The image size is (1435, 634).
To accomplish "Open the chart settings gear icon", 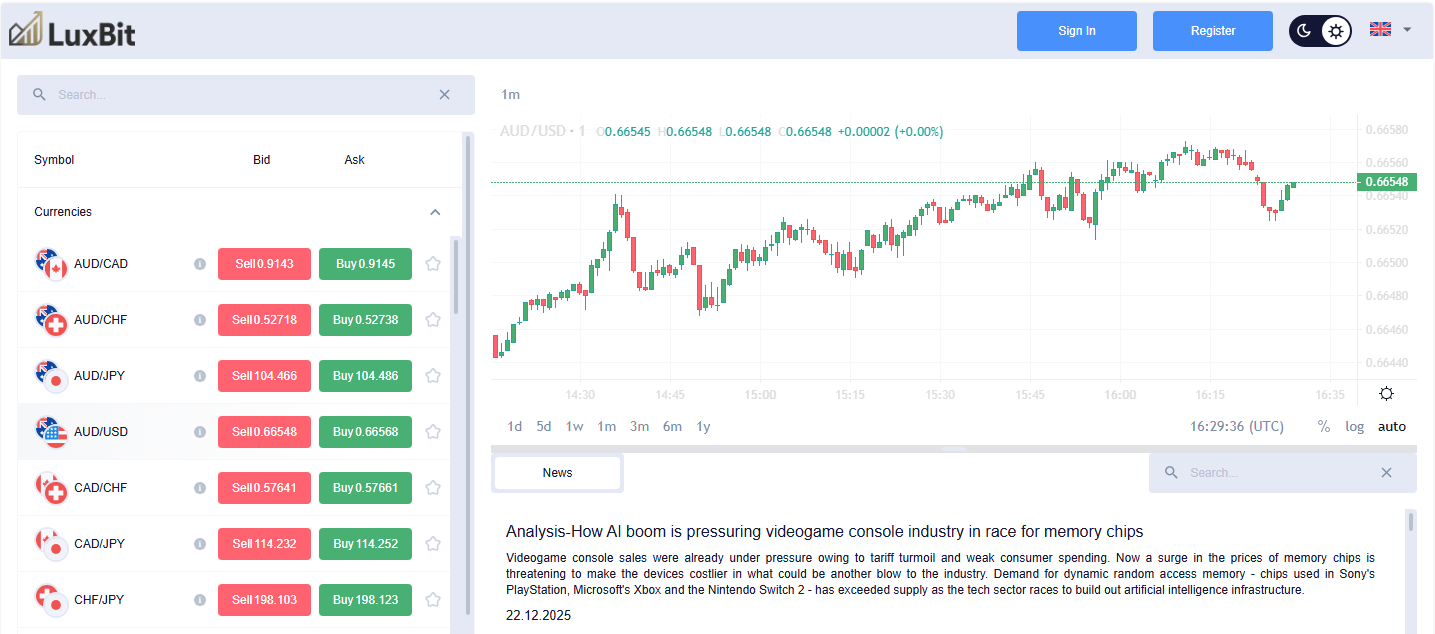I will pyautogui.click(x=1386, y=394).
